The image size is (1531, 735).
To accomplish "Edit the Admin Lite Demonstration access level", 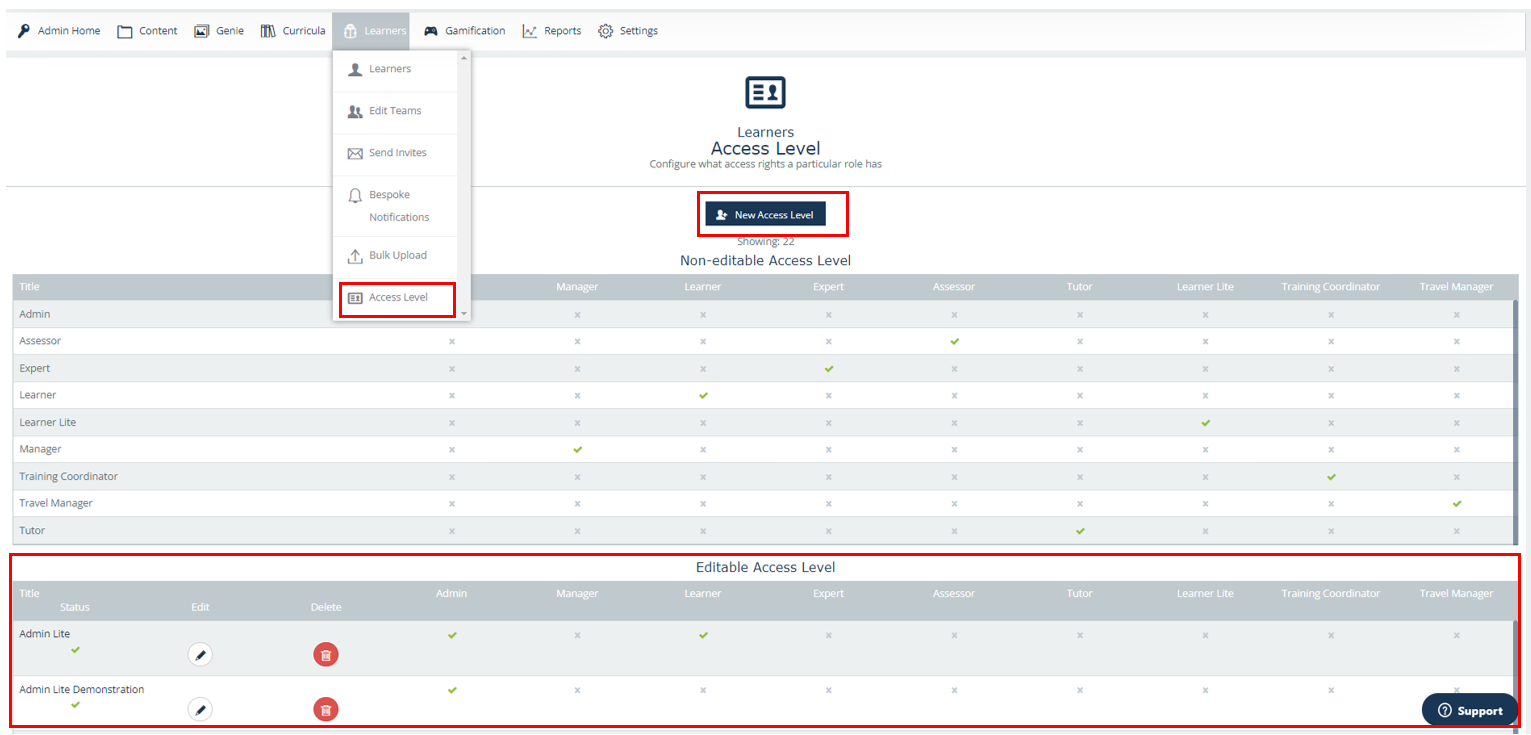I will pos(200,710).
